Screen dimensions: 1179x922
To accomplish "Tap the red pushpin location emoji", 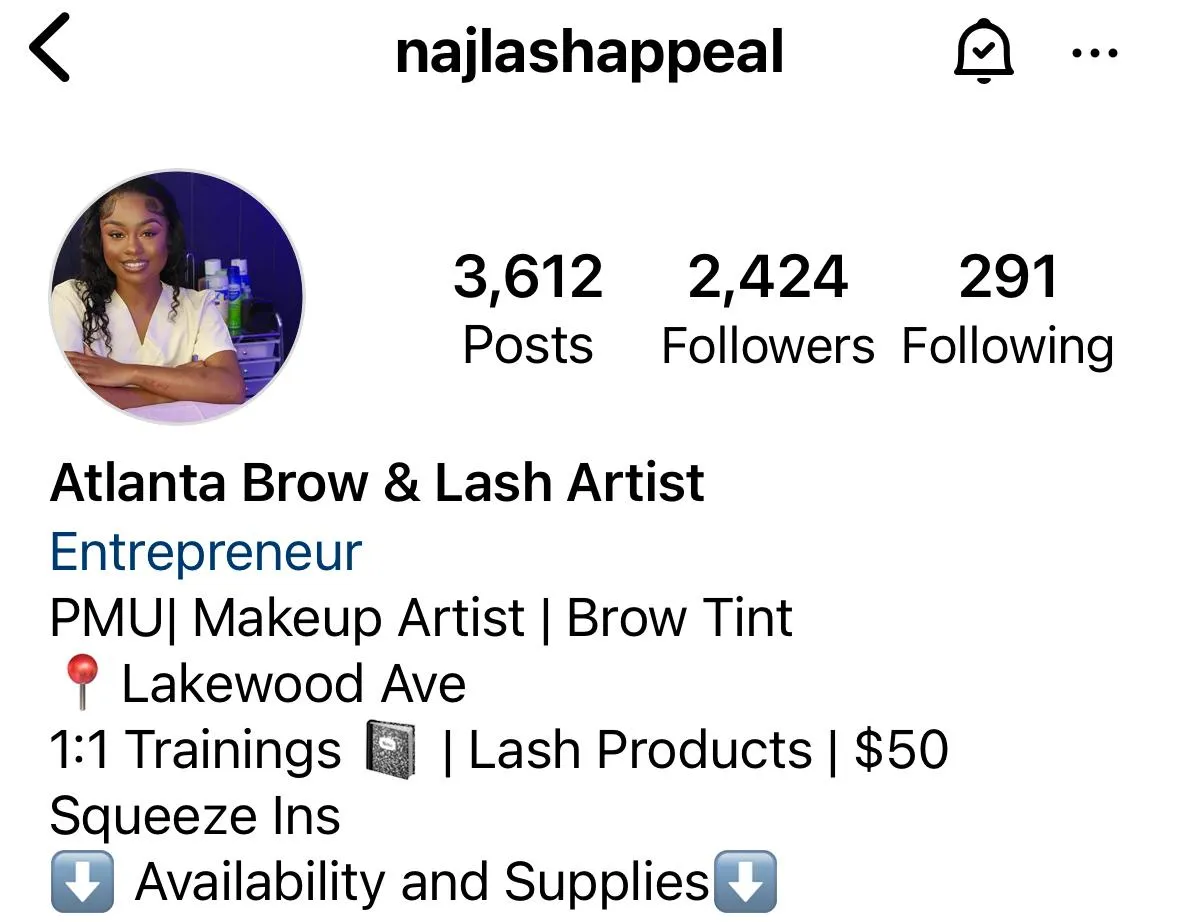I will point(81,681).
